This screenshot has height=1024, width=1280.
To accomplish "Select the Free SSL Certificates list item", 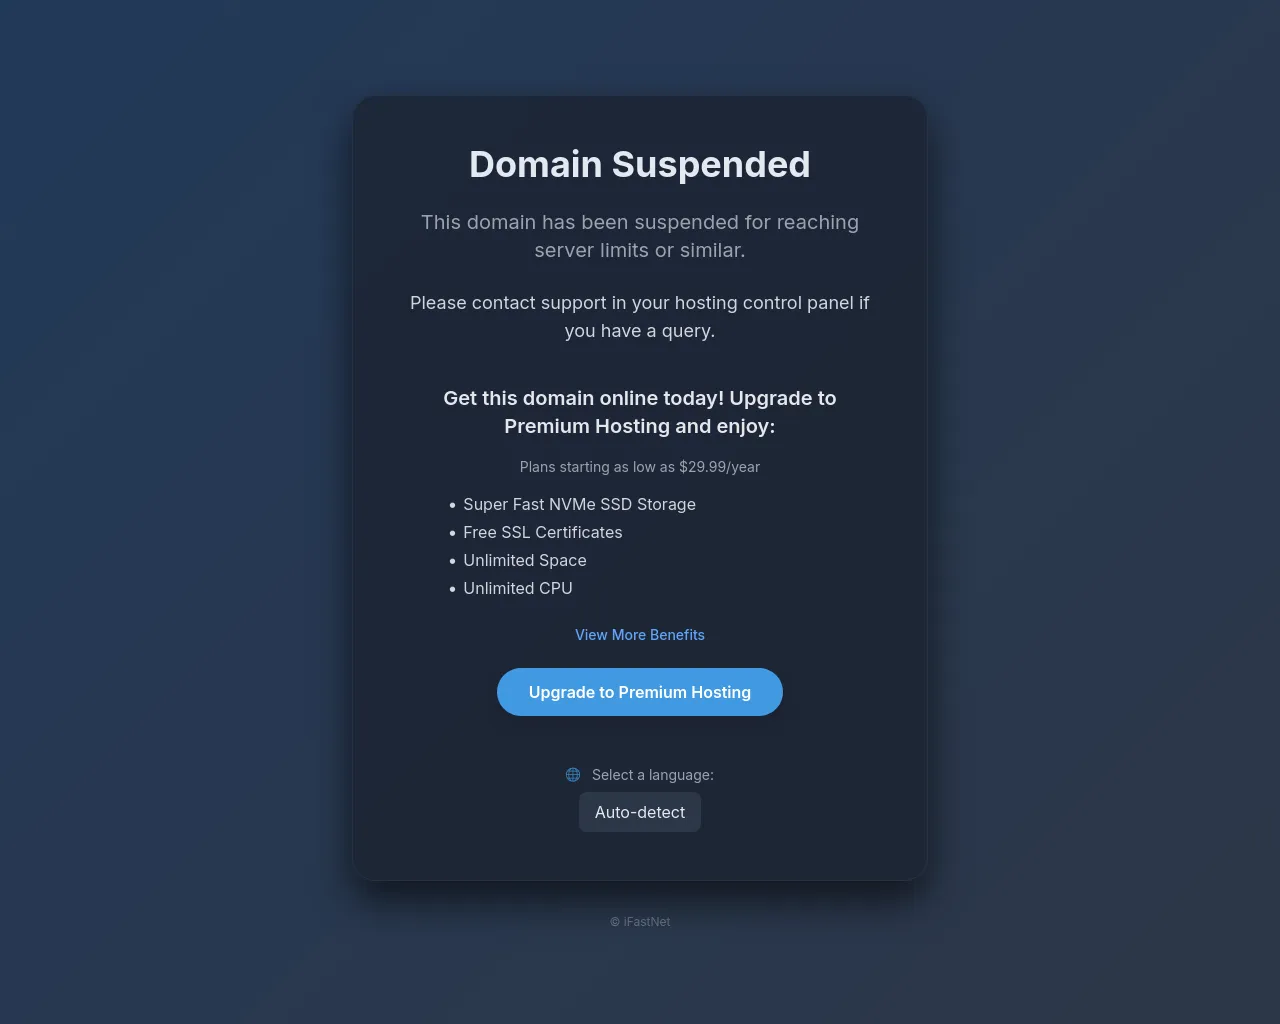I will (x=543, y=532).
